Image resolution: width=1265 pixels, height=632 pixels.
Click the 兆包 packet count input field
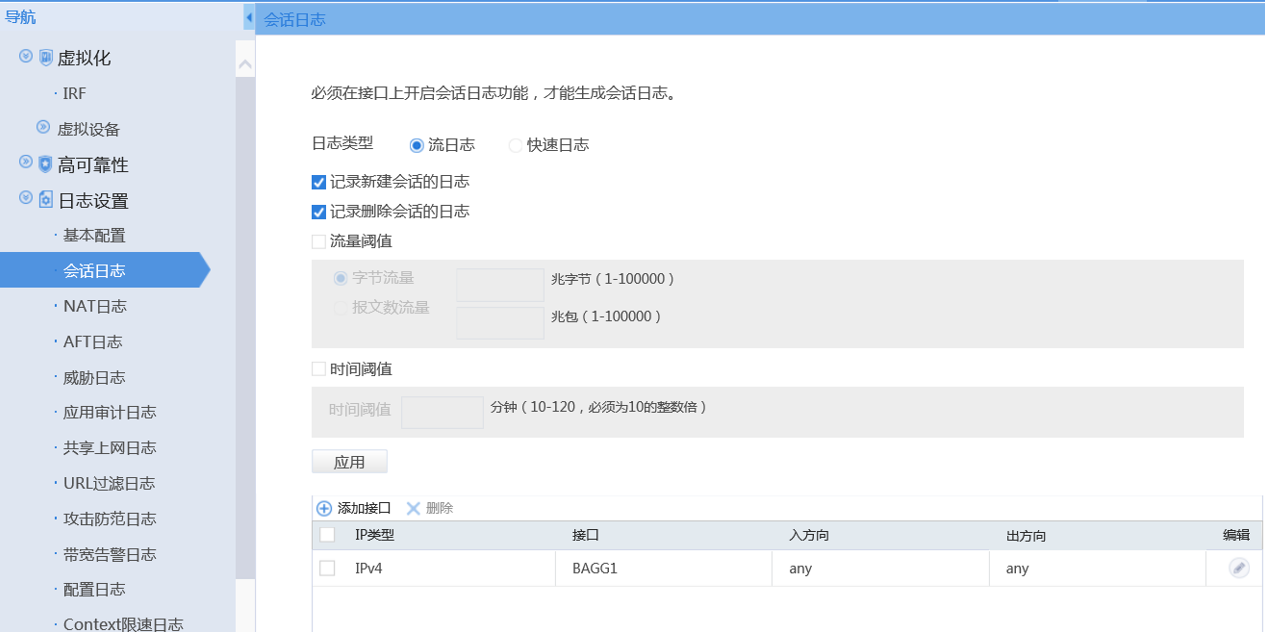pos(500,323)
